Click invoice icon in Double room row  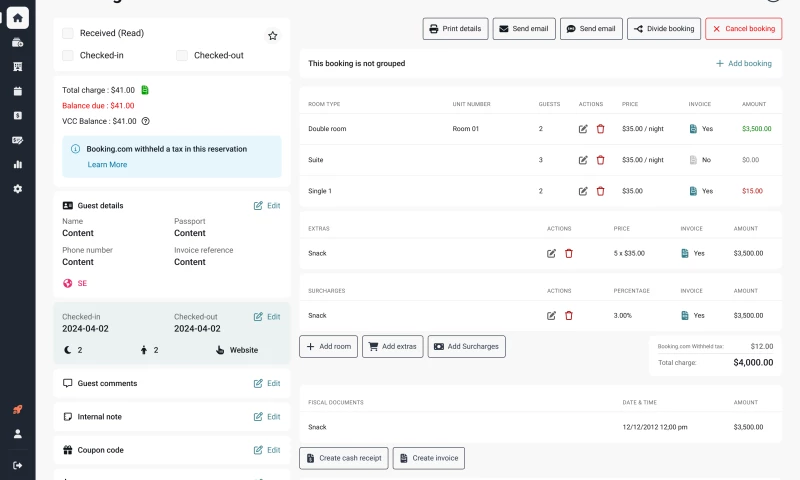(x=693, y=129)
